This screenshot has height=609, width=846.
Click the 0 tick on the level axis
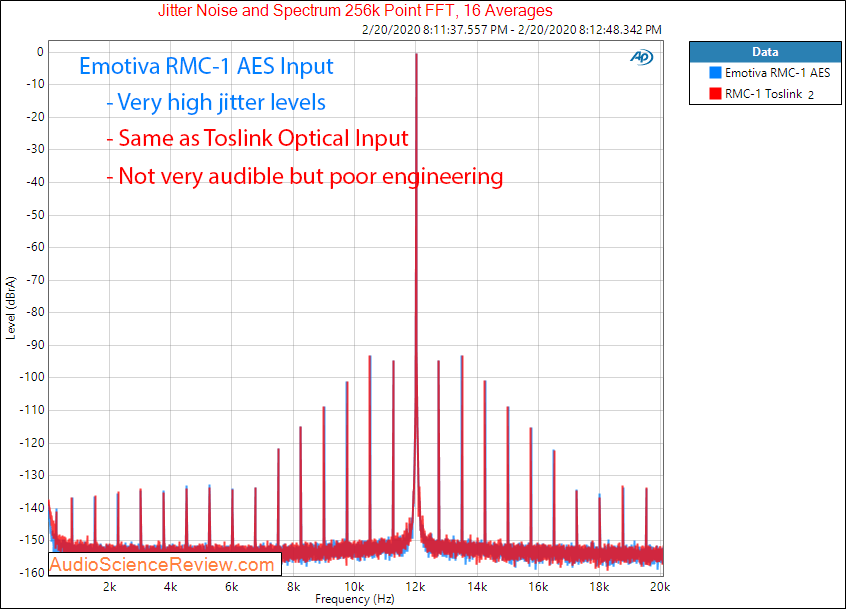tap(38, 51)
